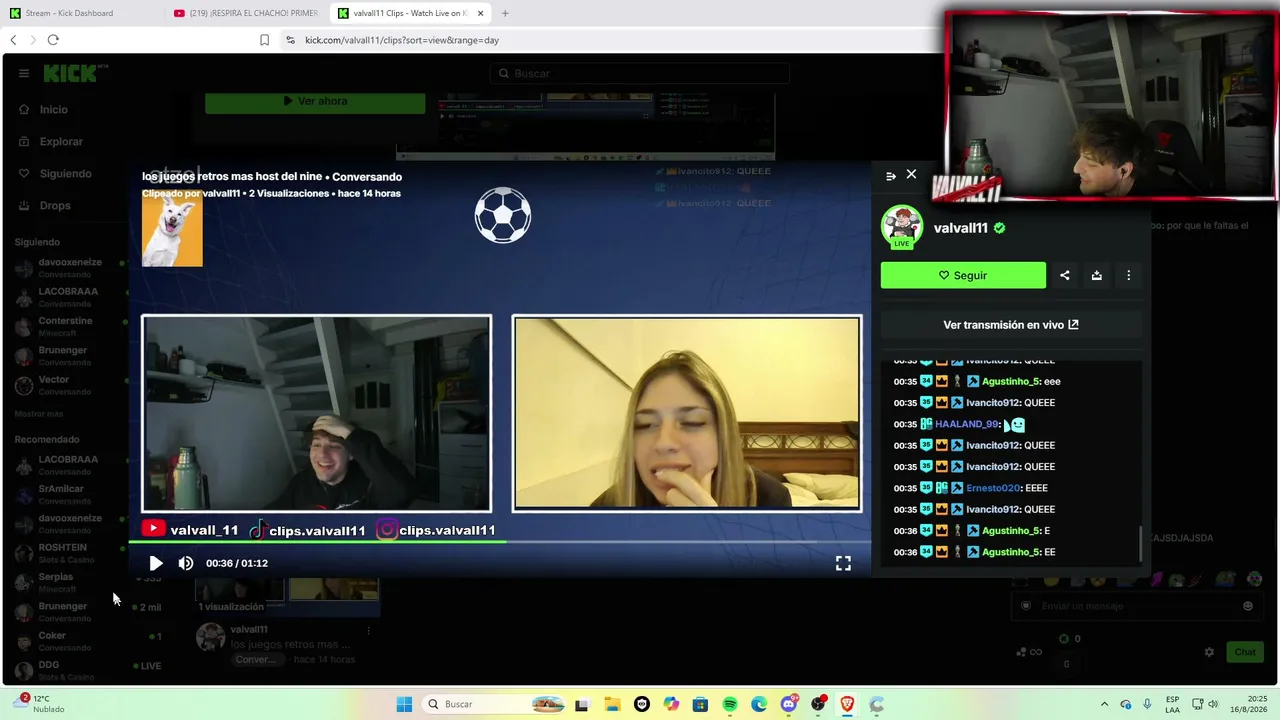
Task: Open Coker channel in Recomendado list
Action: pyautogui.click(x=52, y=641)
